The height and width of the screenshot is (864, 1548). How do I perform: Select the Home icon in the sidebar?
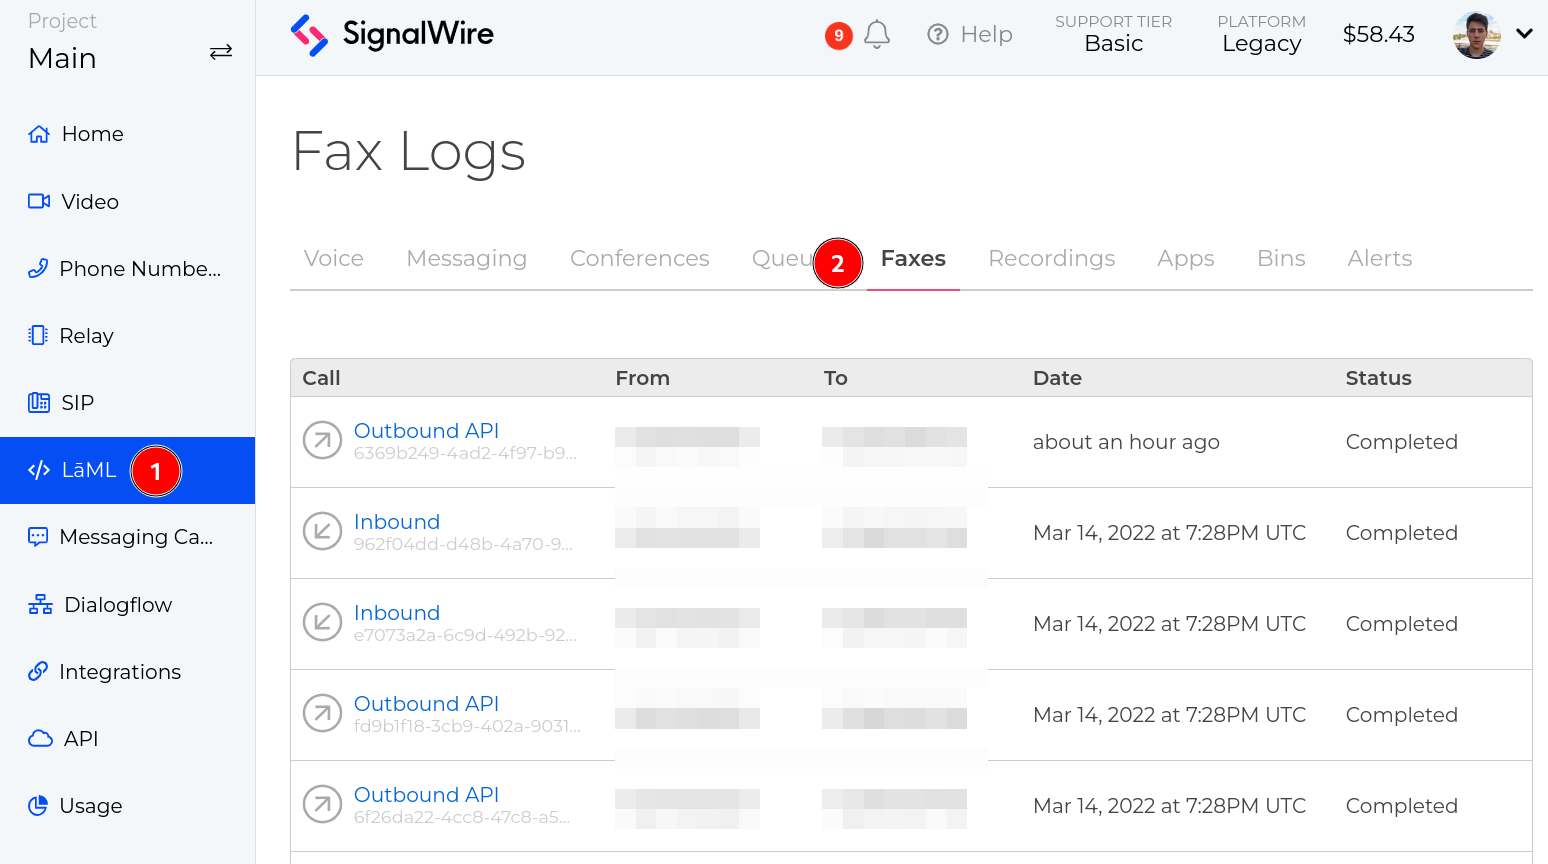click(38, 133)
